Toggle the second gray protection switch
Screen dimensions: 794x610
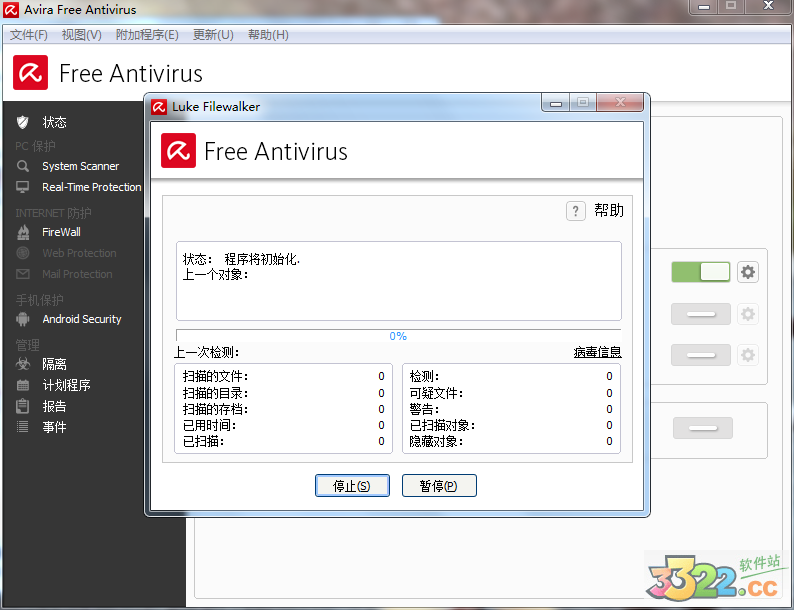701,314
